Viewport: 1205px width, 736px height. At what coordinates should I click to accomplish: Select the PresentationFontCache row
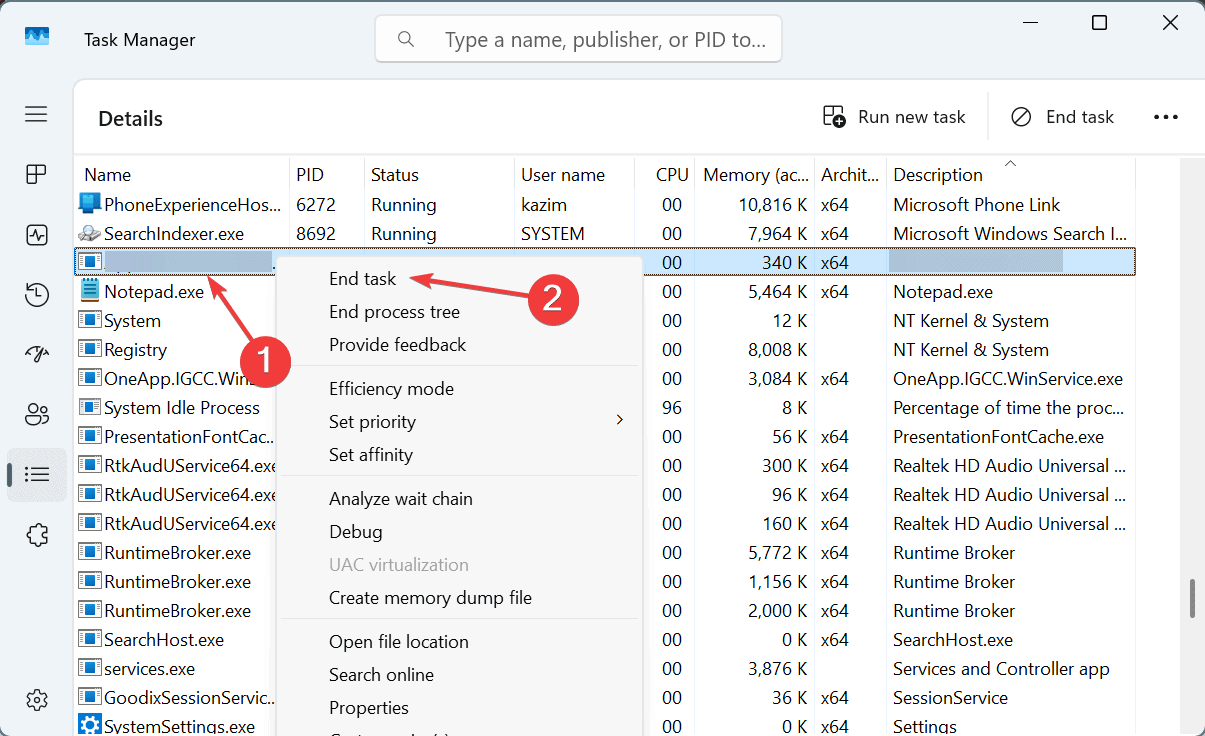click(606, 437)
